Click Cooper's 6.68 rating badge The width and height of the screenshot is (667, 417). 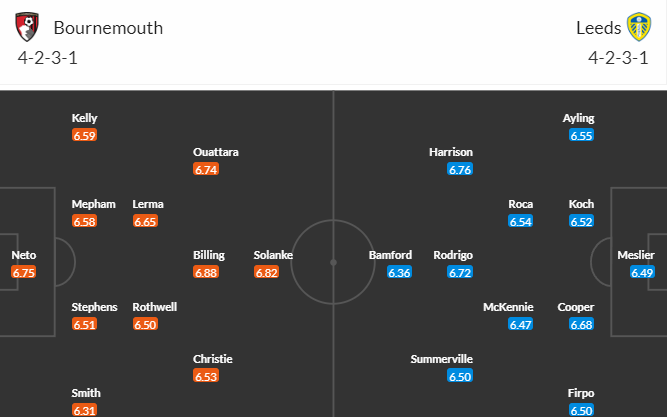(x=581, y=324)
